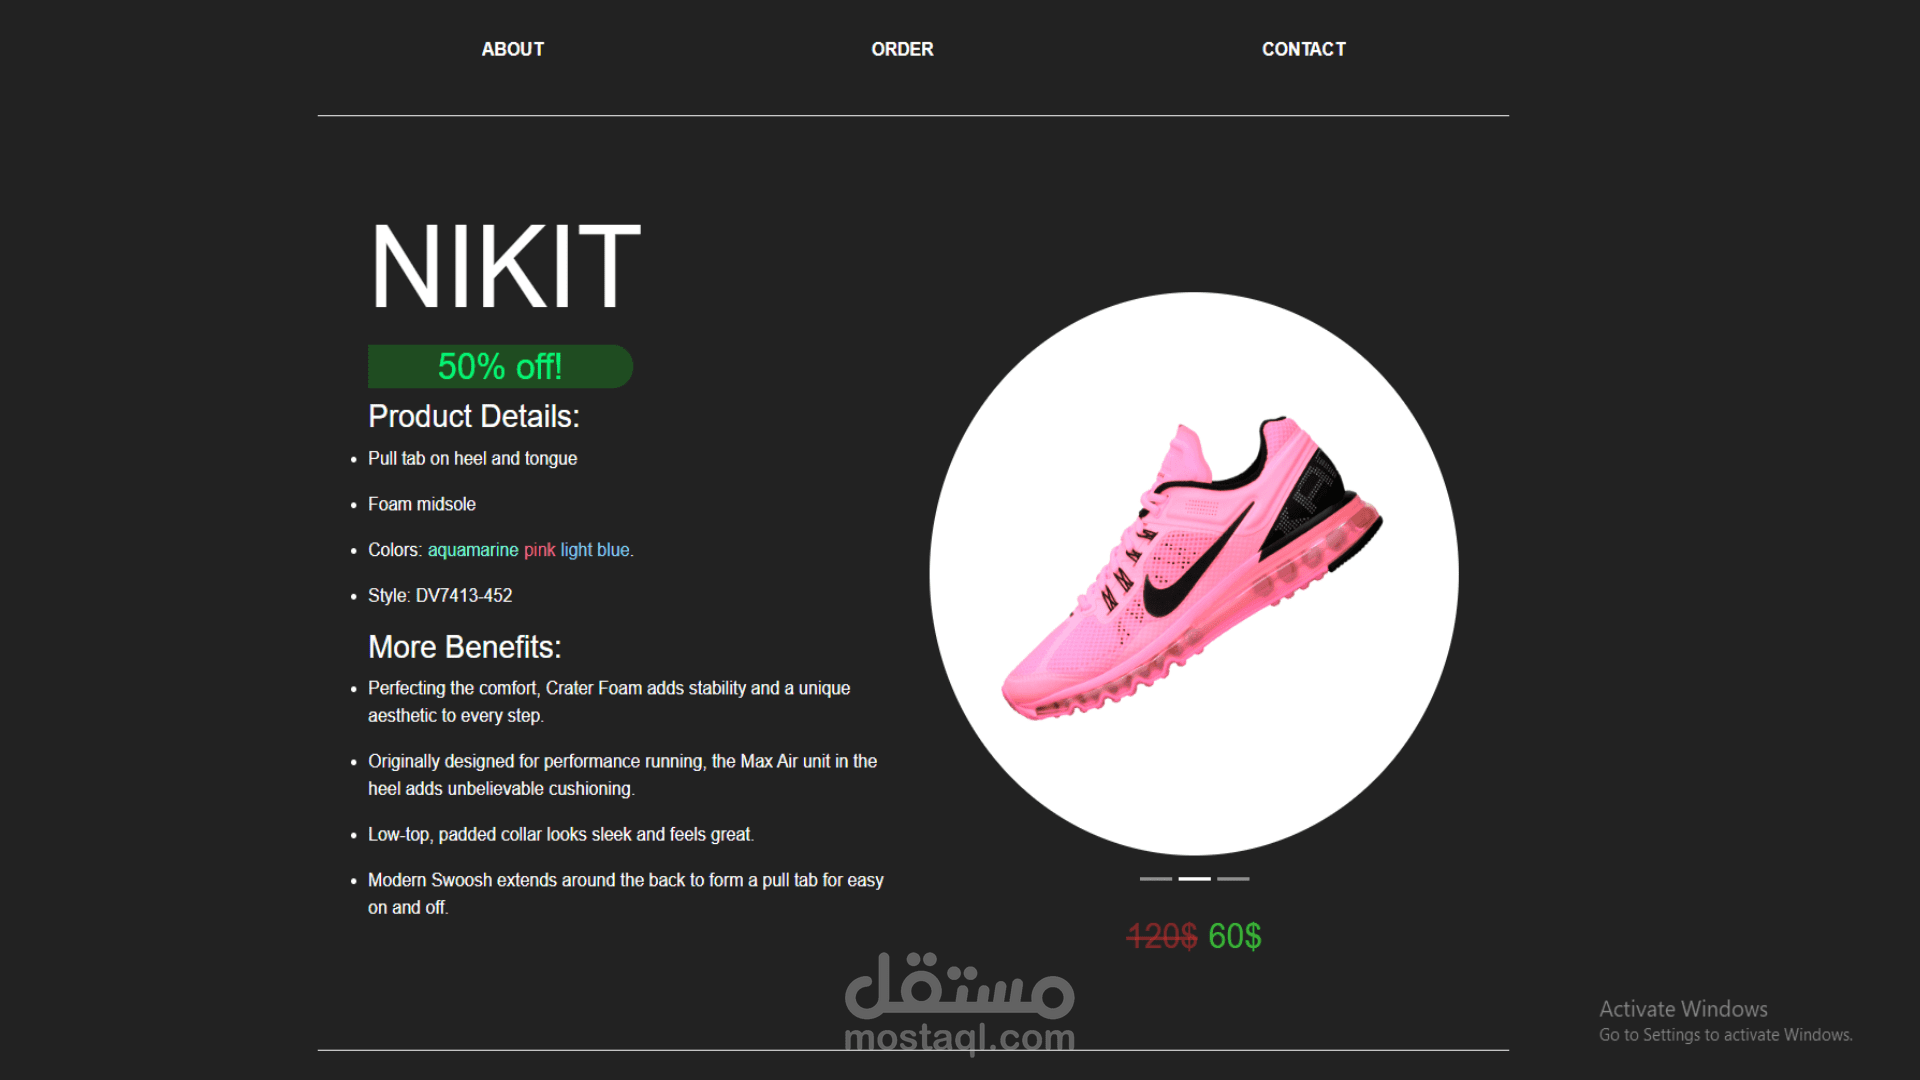This screenshot has width=1920, height=1080.
Task: Click the Product Details heading
Action: point(474,416)
